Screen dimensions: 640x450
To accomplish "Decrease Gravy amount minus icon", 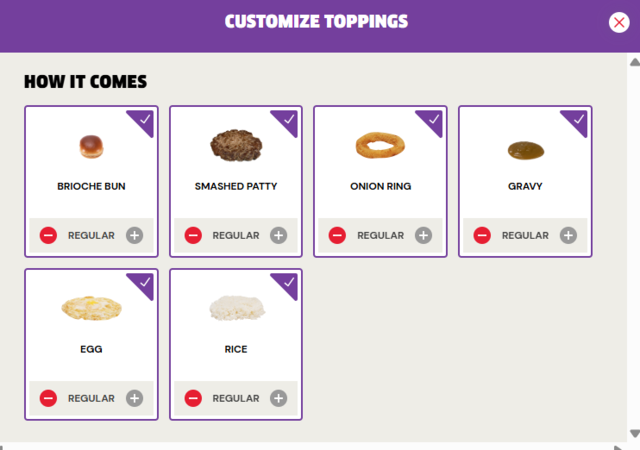I will [x=481, y=236].
